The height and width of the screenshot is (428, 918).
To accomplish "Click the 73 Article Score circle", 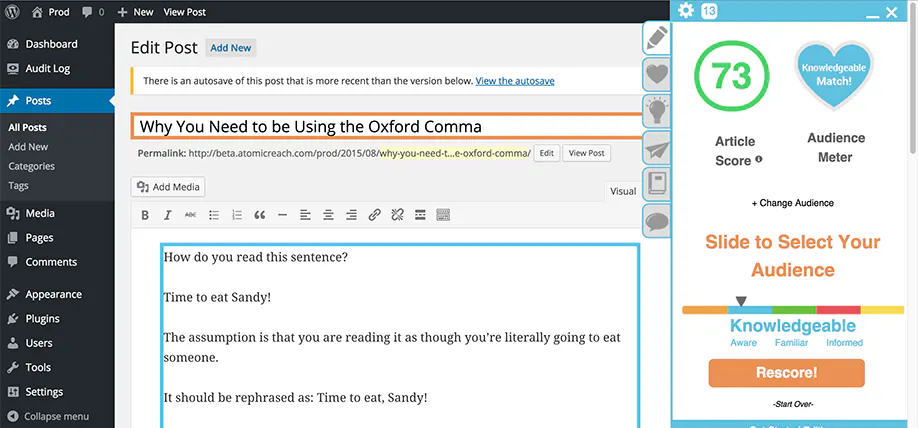I will (731, 76).
